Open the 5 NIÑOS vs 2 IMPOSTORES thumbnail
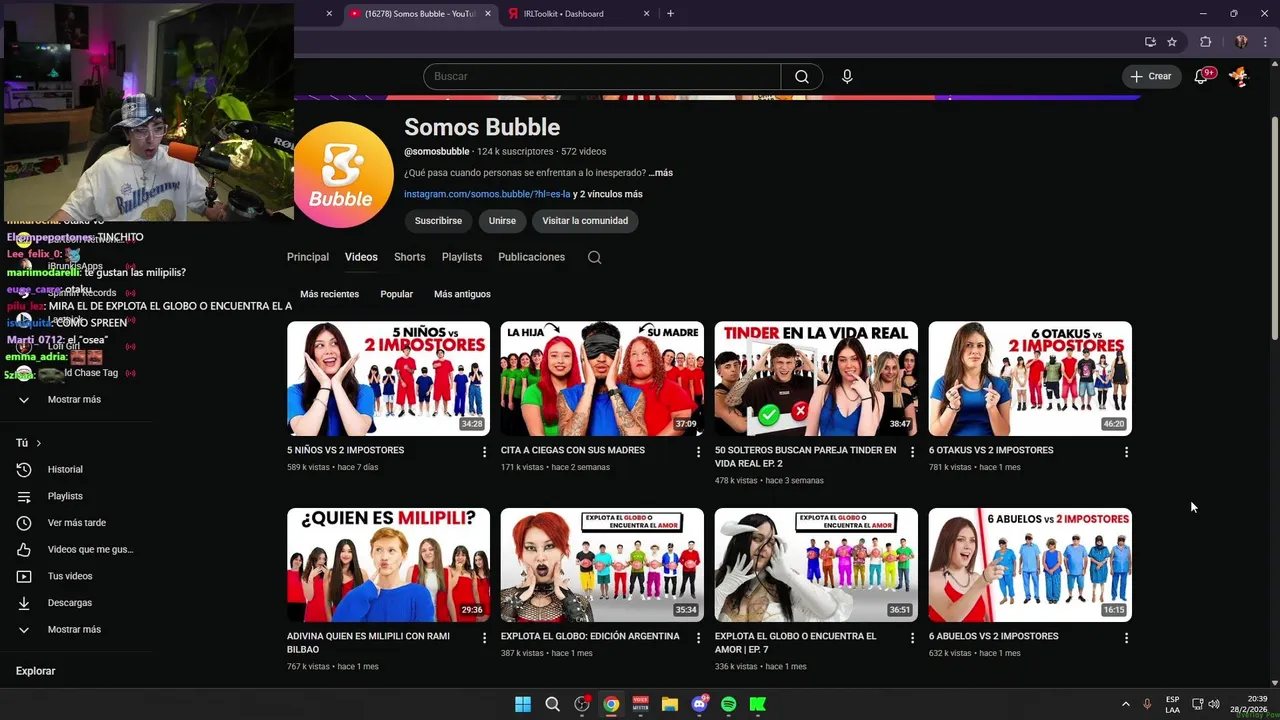 coord(388,378)
